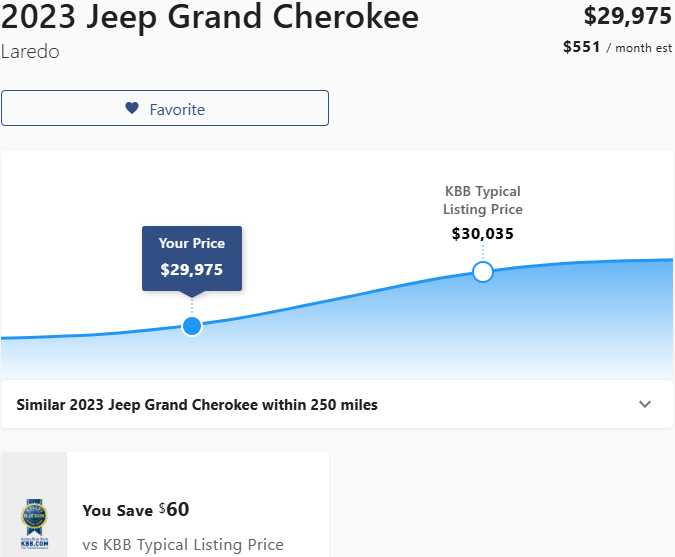Viewport: 675px width, 557px height.
Task: Click the Laredo trim label
Action: (x=30, y=52)
